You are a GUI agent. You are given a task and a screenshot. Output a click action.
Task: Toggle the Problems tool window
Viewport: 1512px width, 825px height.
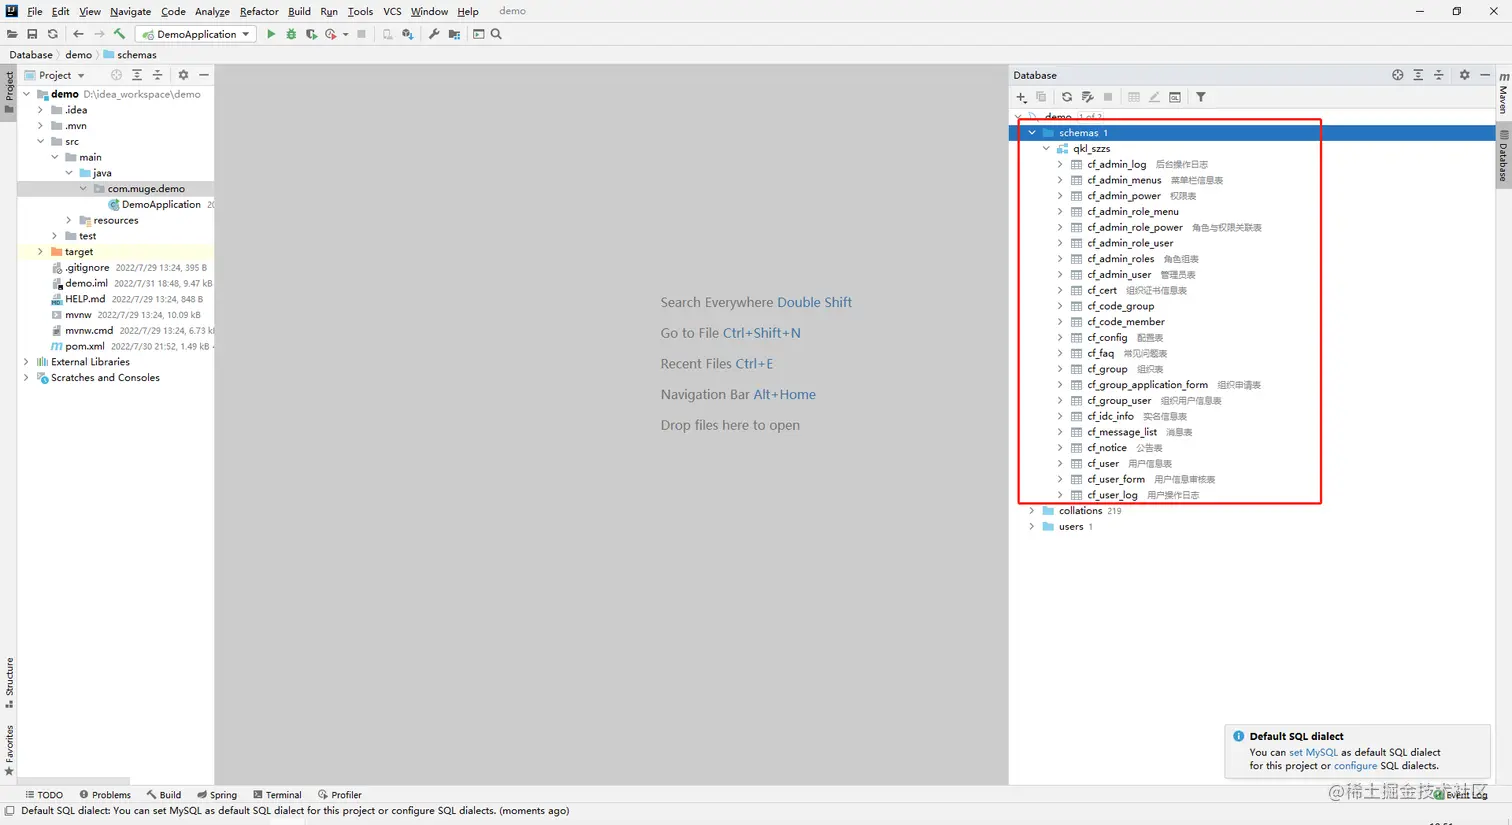tap(105, 795)
